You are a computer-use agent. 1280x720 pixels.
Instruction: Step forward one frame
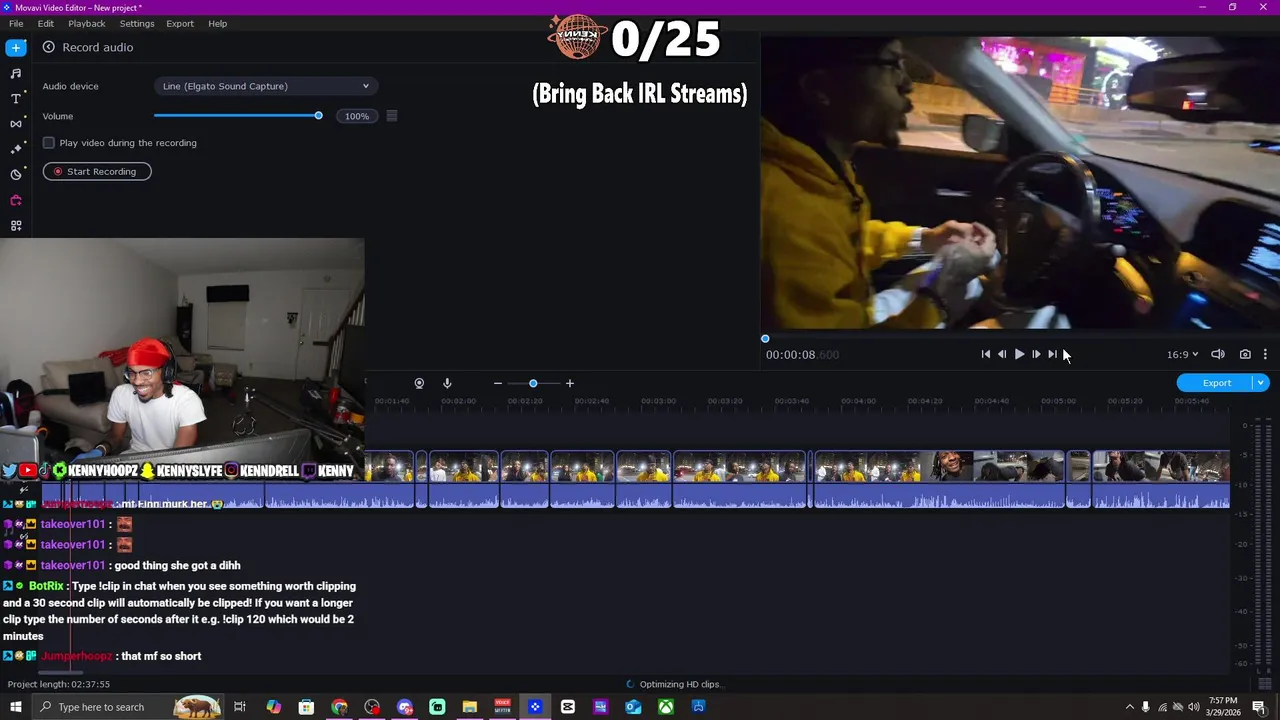1036,354
